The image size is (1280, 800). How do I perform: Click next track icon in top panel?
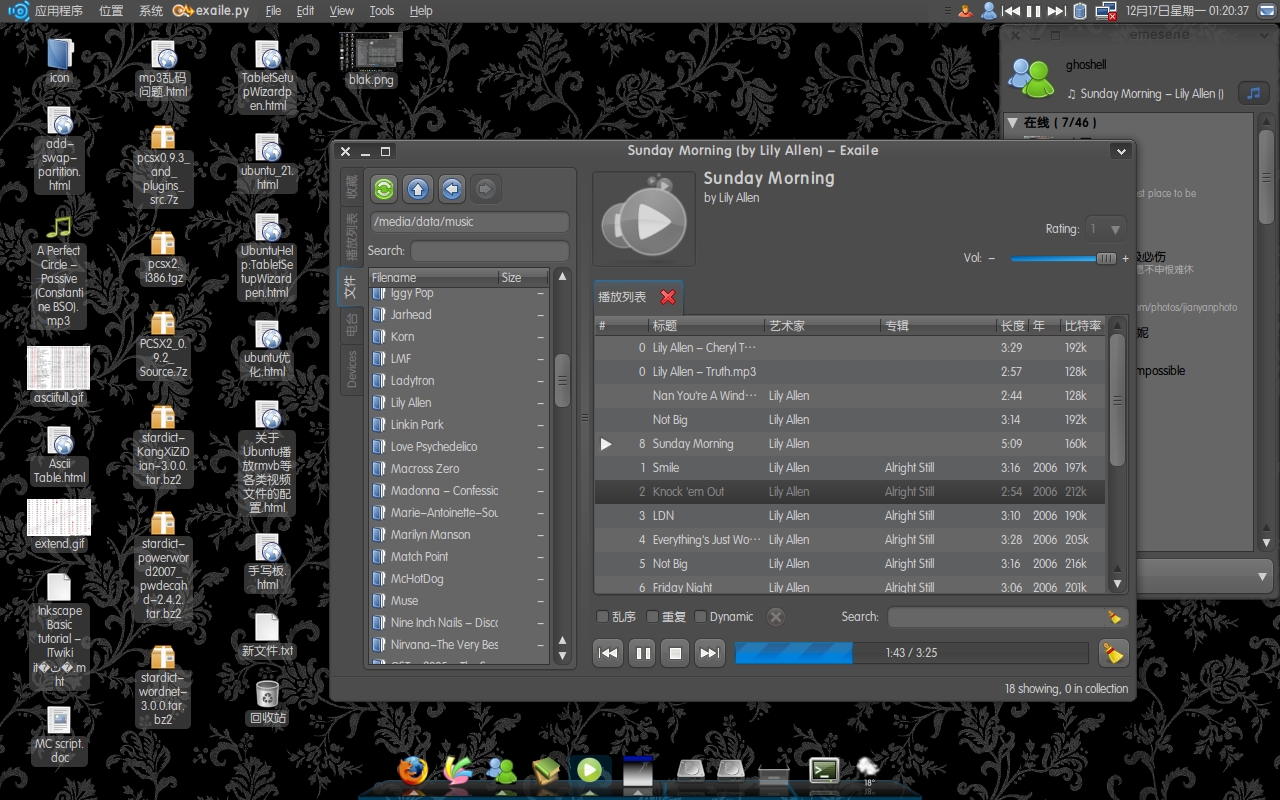click(1057, 11)
